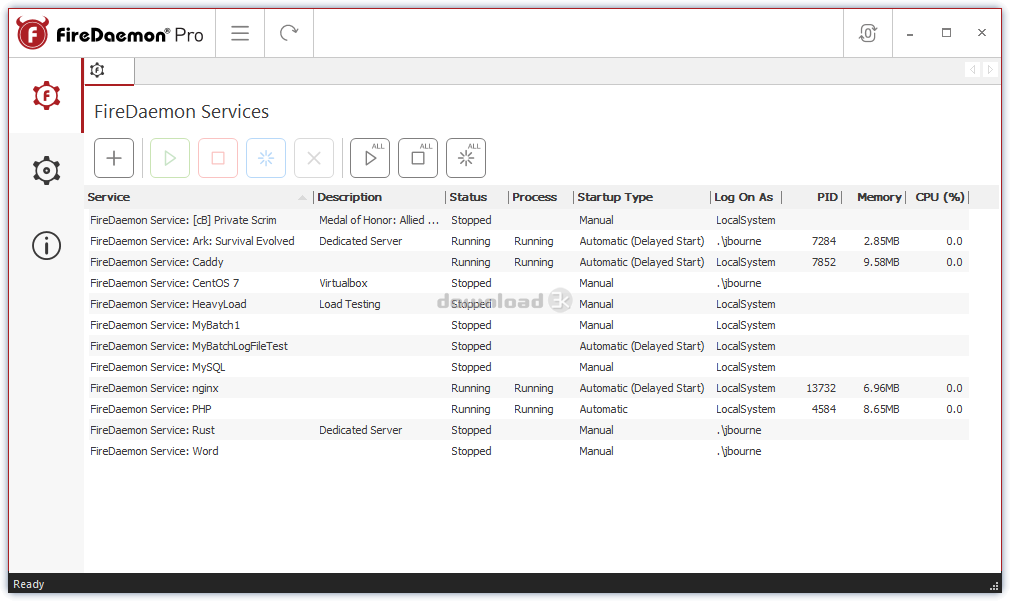Screen dimensions: 1010x601
Task: Click the session zero icon in title bar
Action: click(x=867, y=33)
